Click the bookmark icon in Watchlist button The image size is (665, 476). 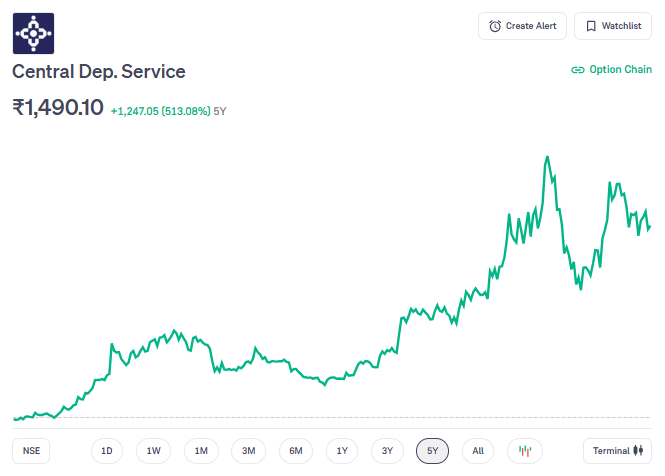[591, 26]
